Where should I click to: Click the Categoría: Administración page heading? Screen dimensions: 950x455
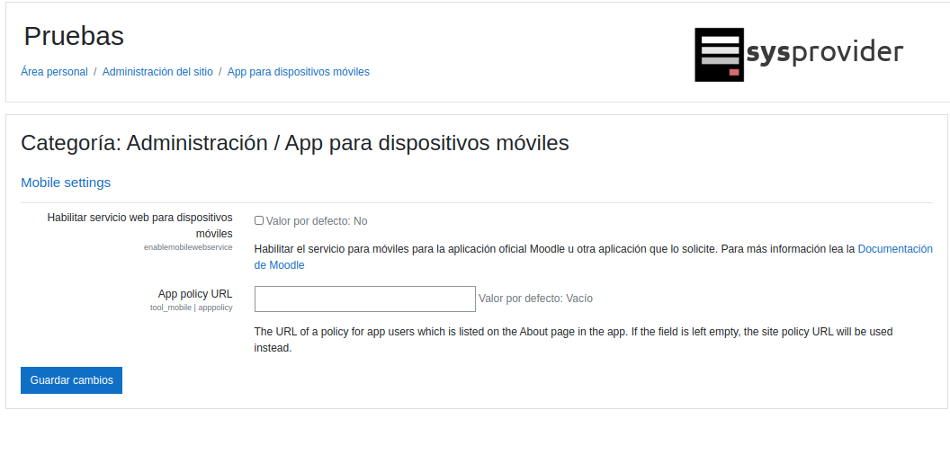[x=295, y=143]
